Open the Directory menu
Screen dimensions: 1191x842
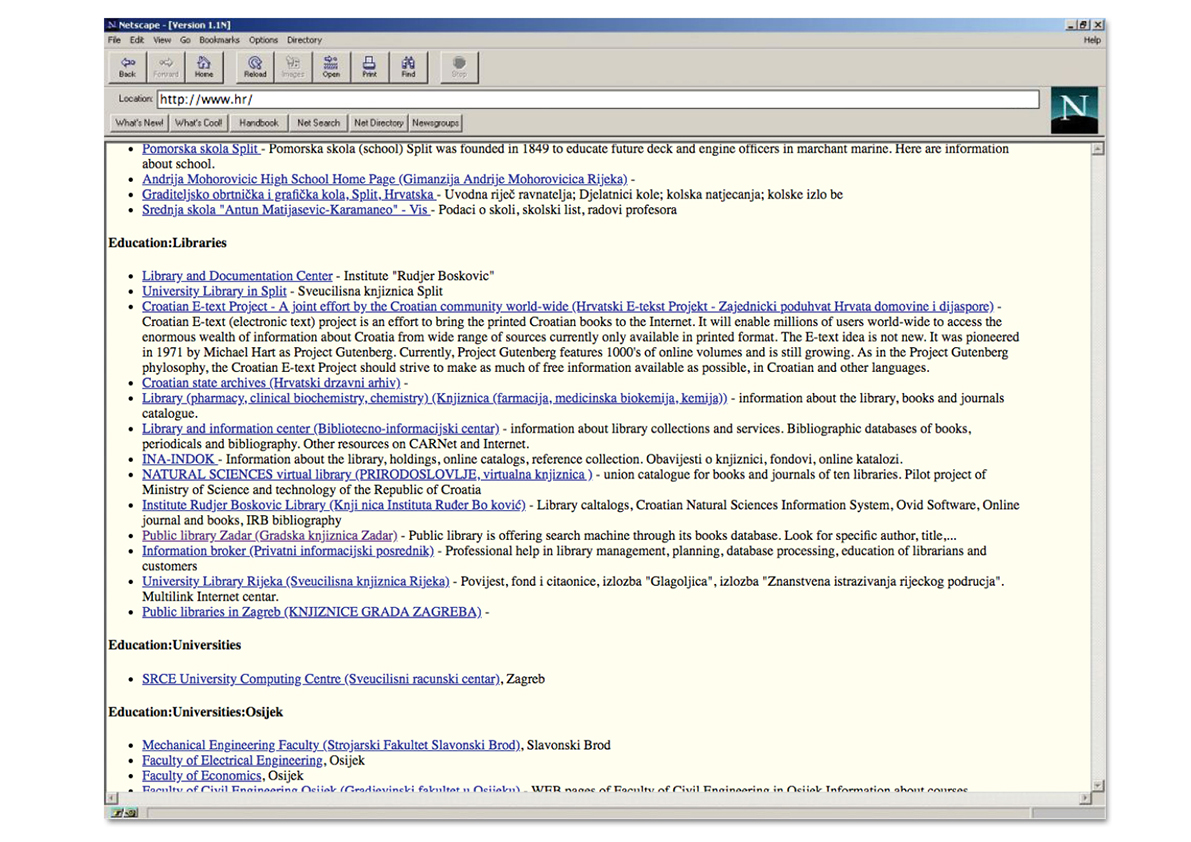pos(304,40)
